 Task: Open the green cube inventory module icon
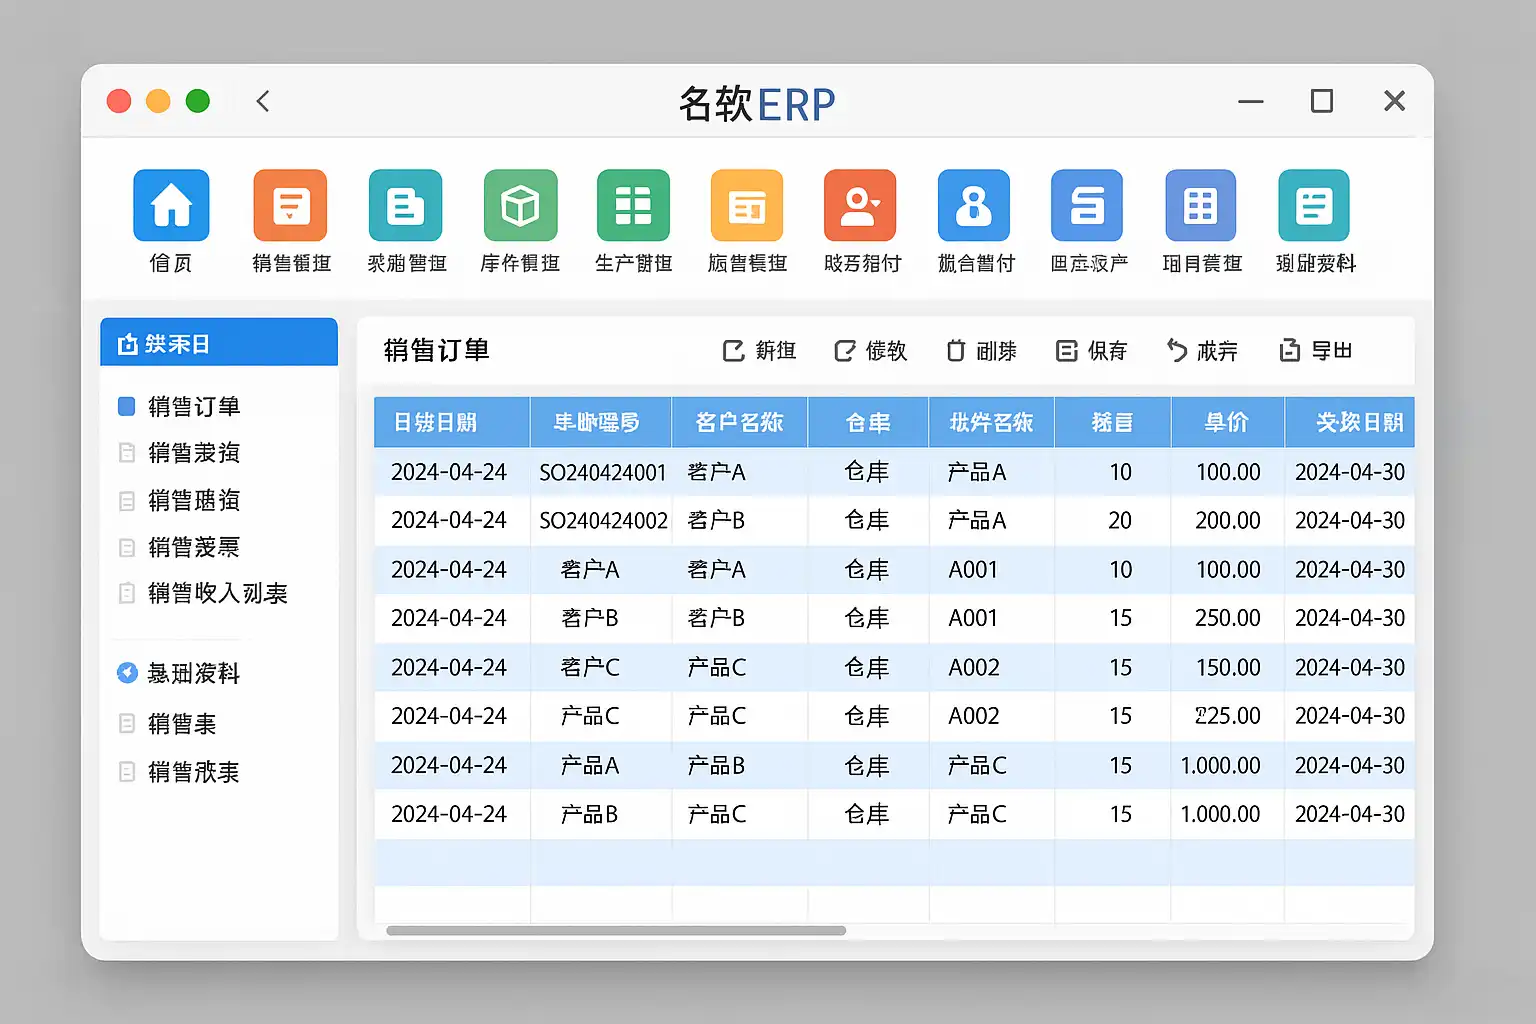520,206
